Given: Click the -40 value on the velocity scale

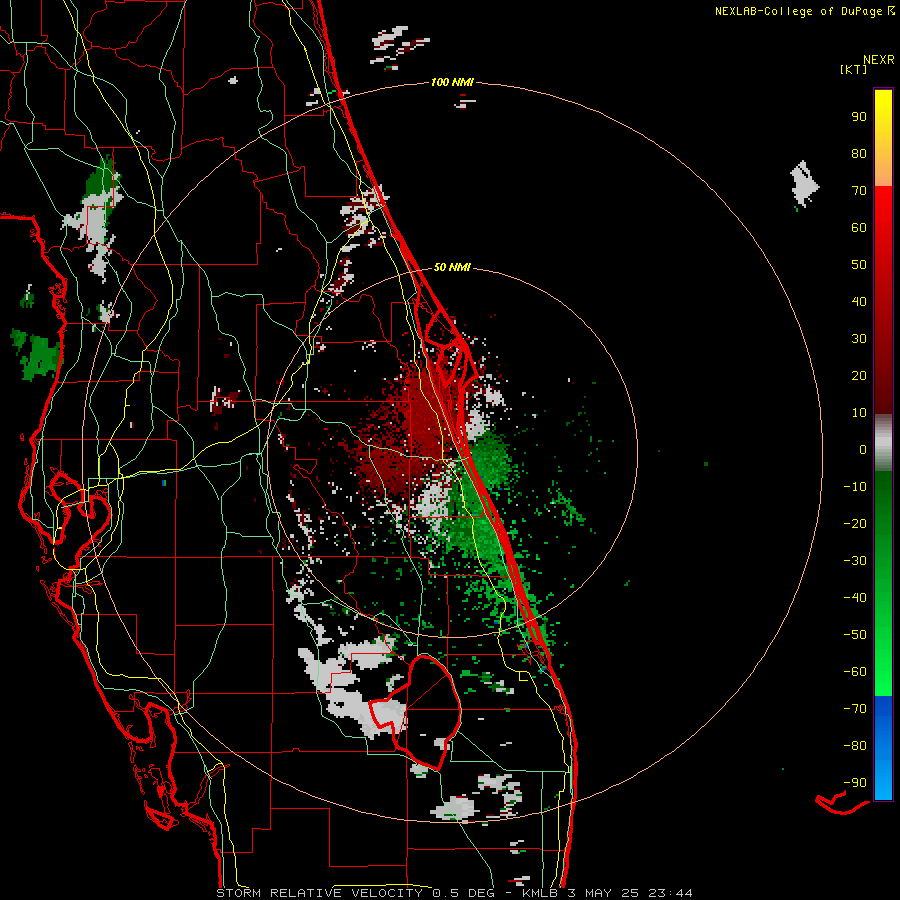Looking at the screenshot, I should [x=855, y=598].
